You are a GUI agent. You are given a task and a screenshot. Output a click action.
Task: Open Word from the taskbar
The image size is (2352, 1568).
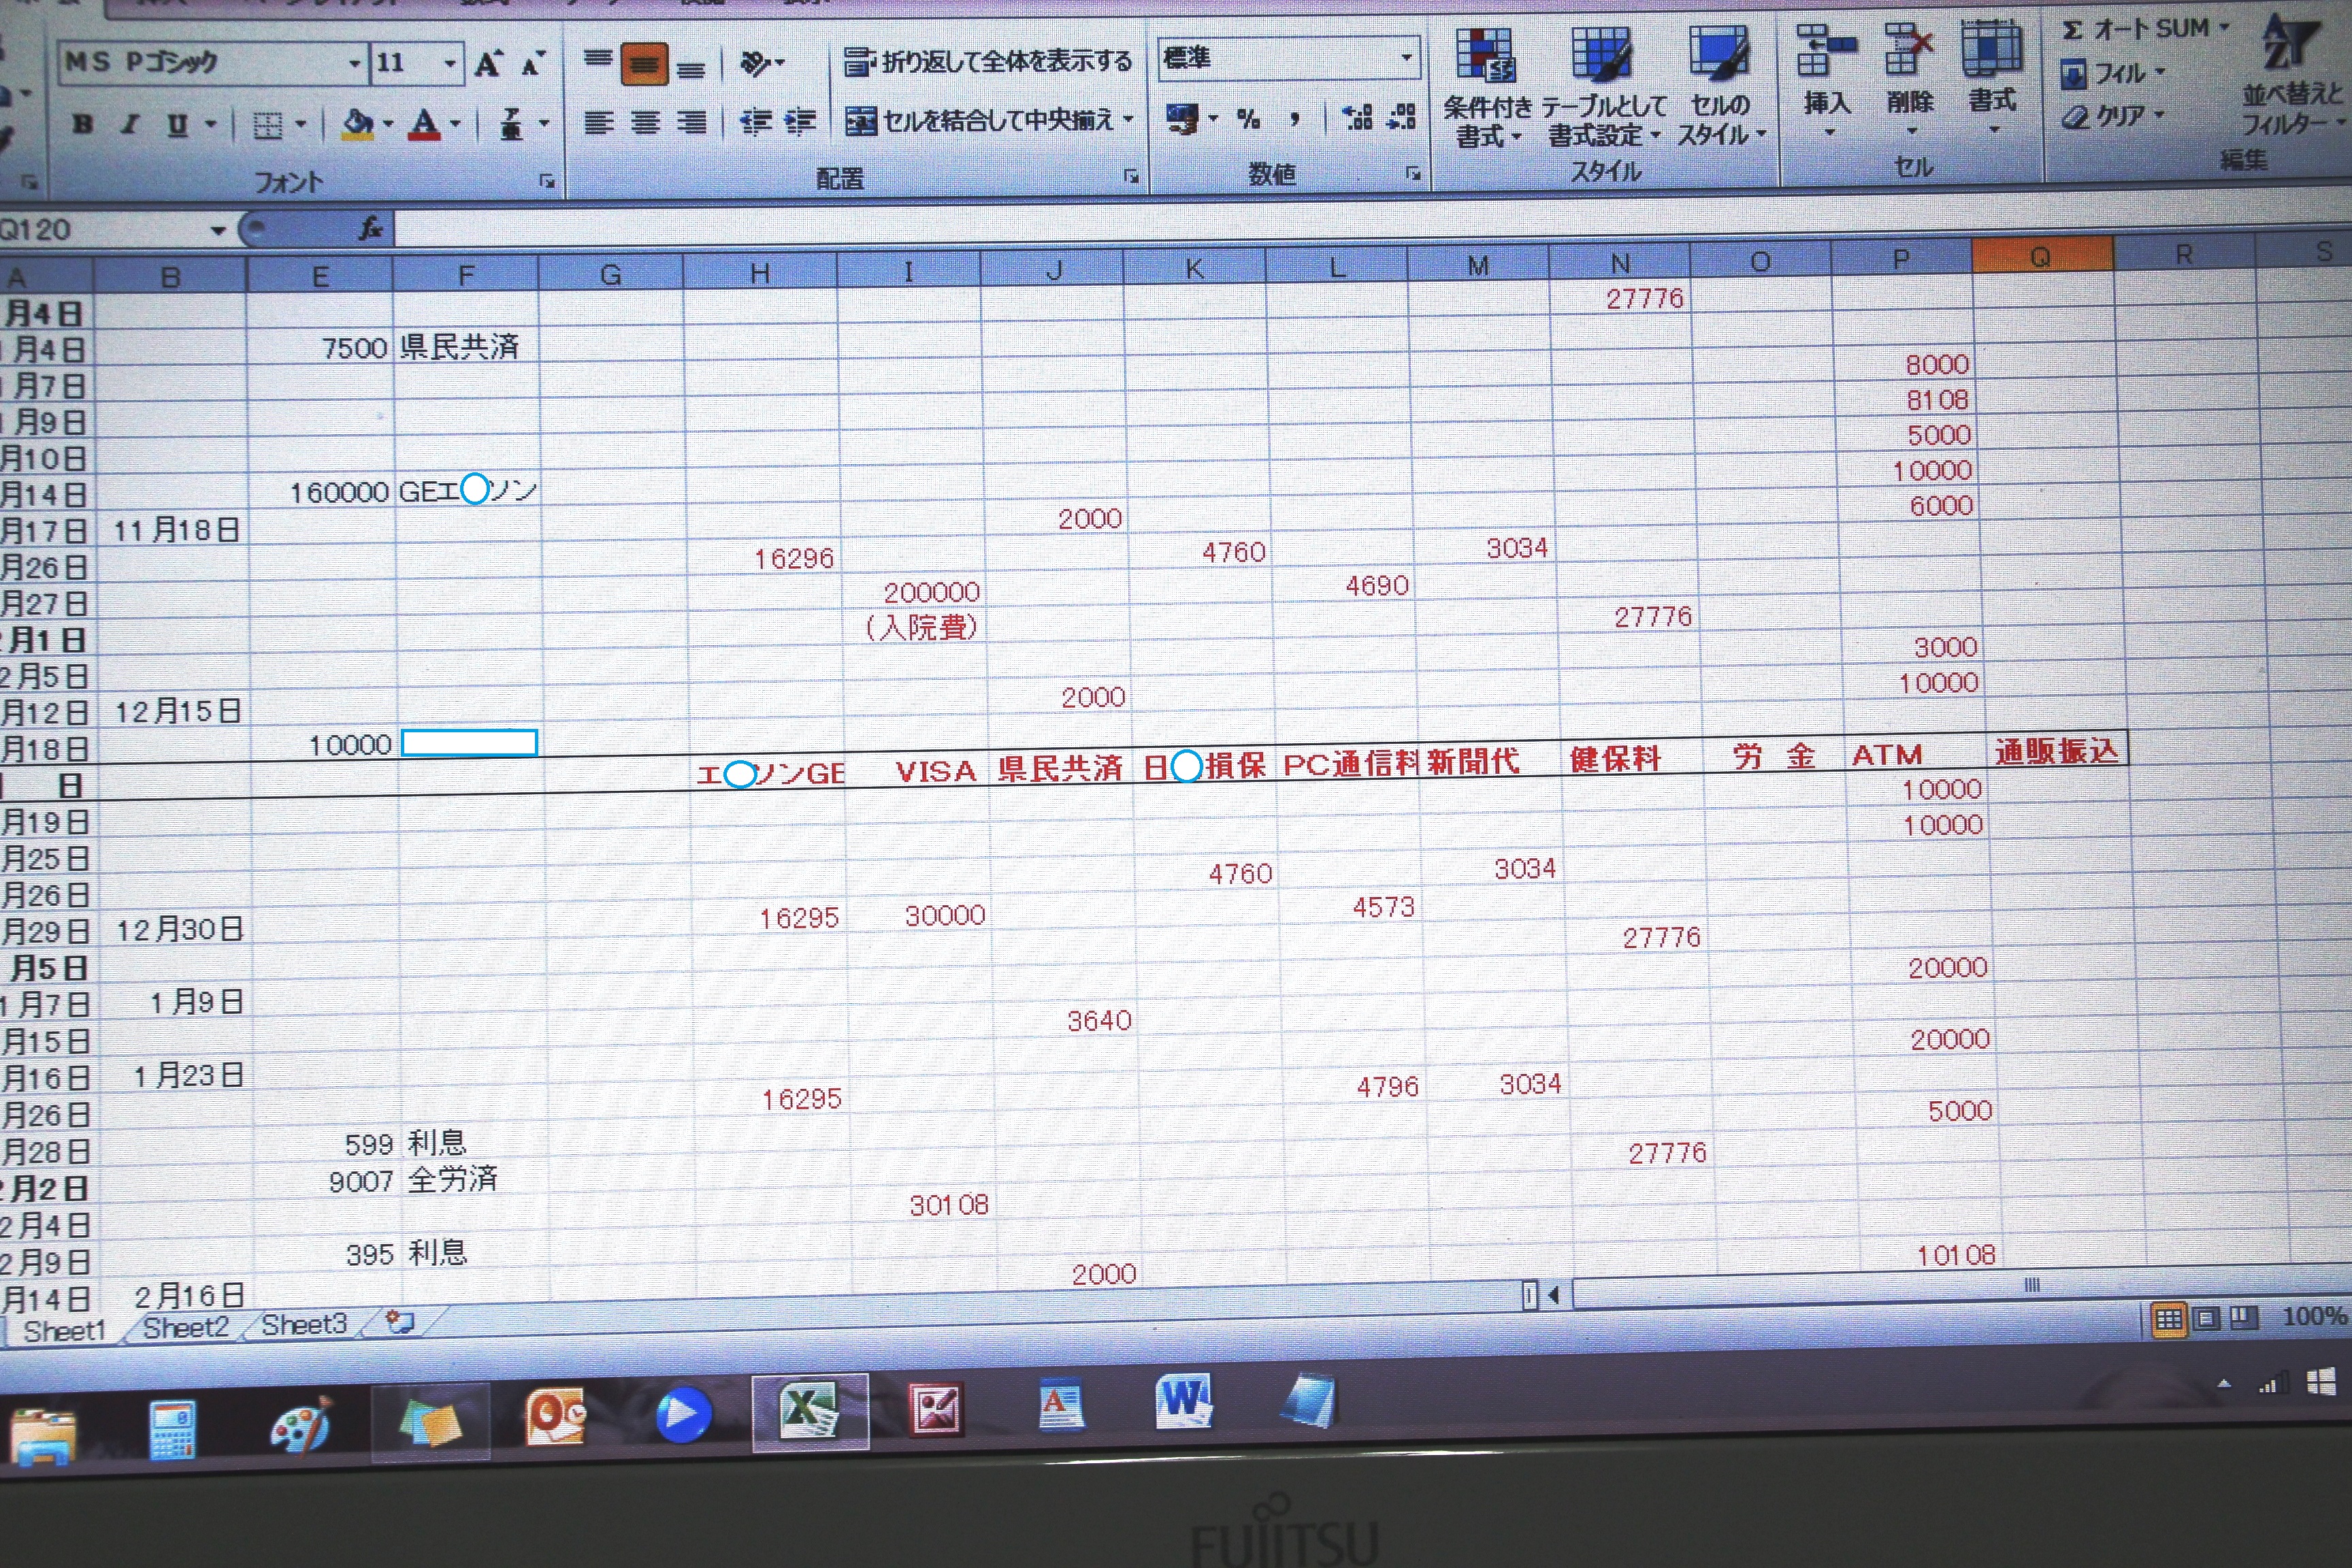click(x=1183, y=1400)
